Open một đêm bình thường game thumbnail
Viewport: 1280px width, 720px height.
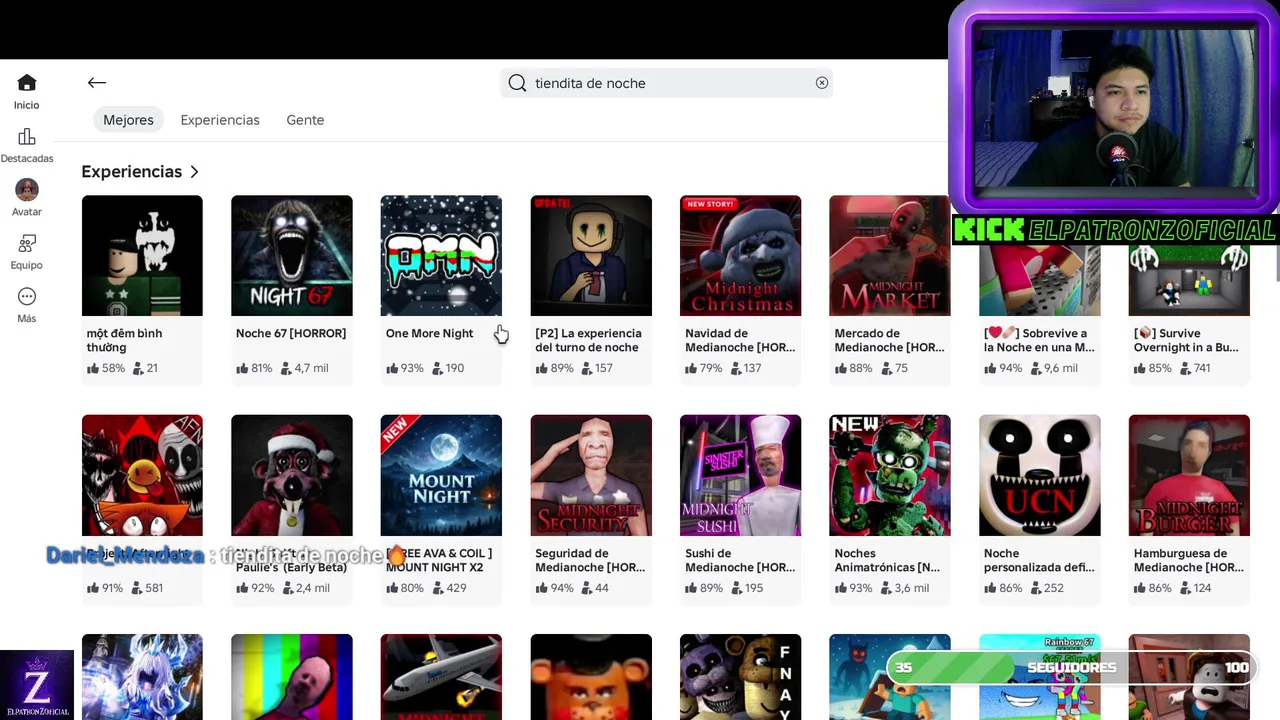(x=142, y=255)
